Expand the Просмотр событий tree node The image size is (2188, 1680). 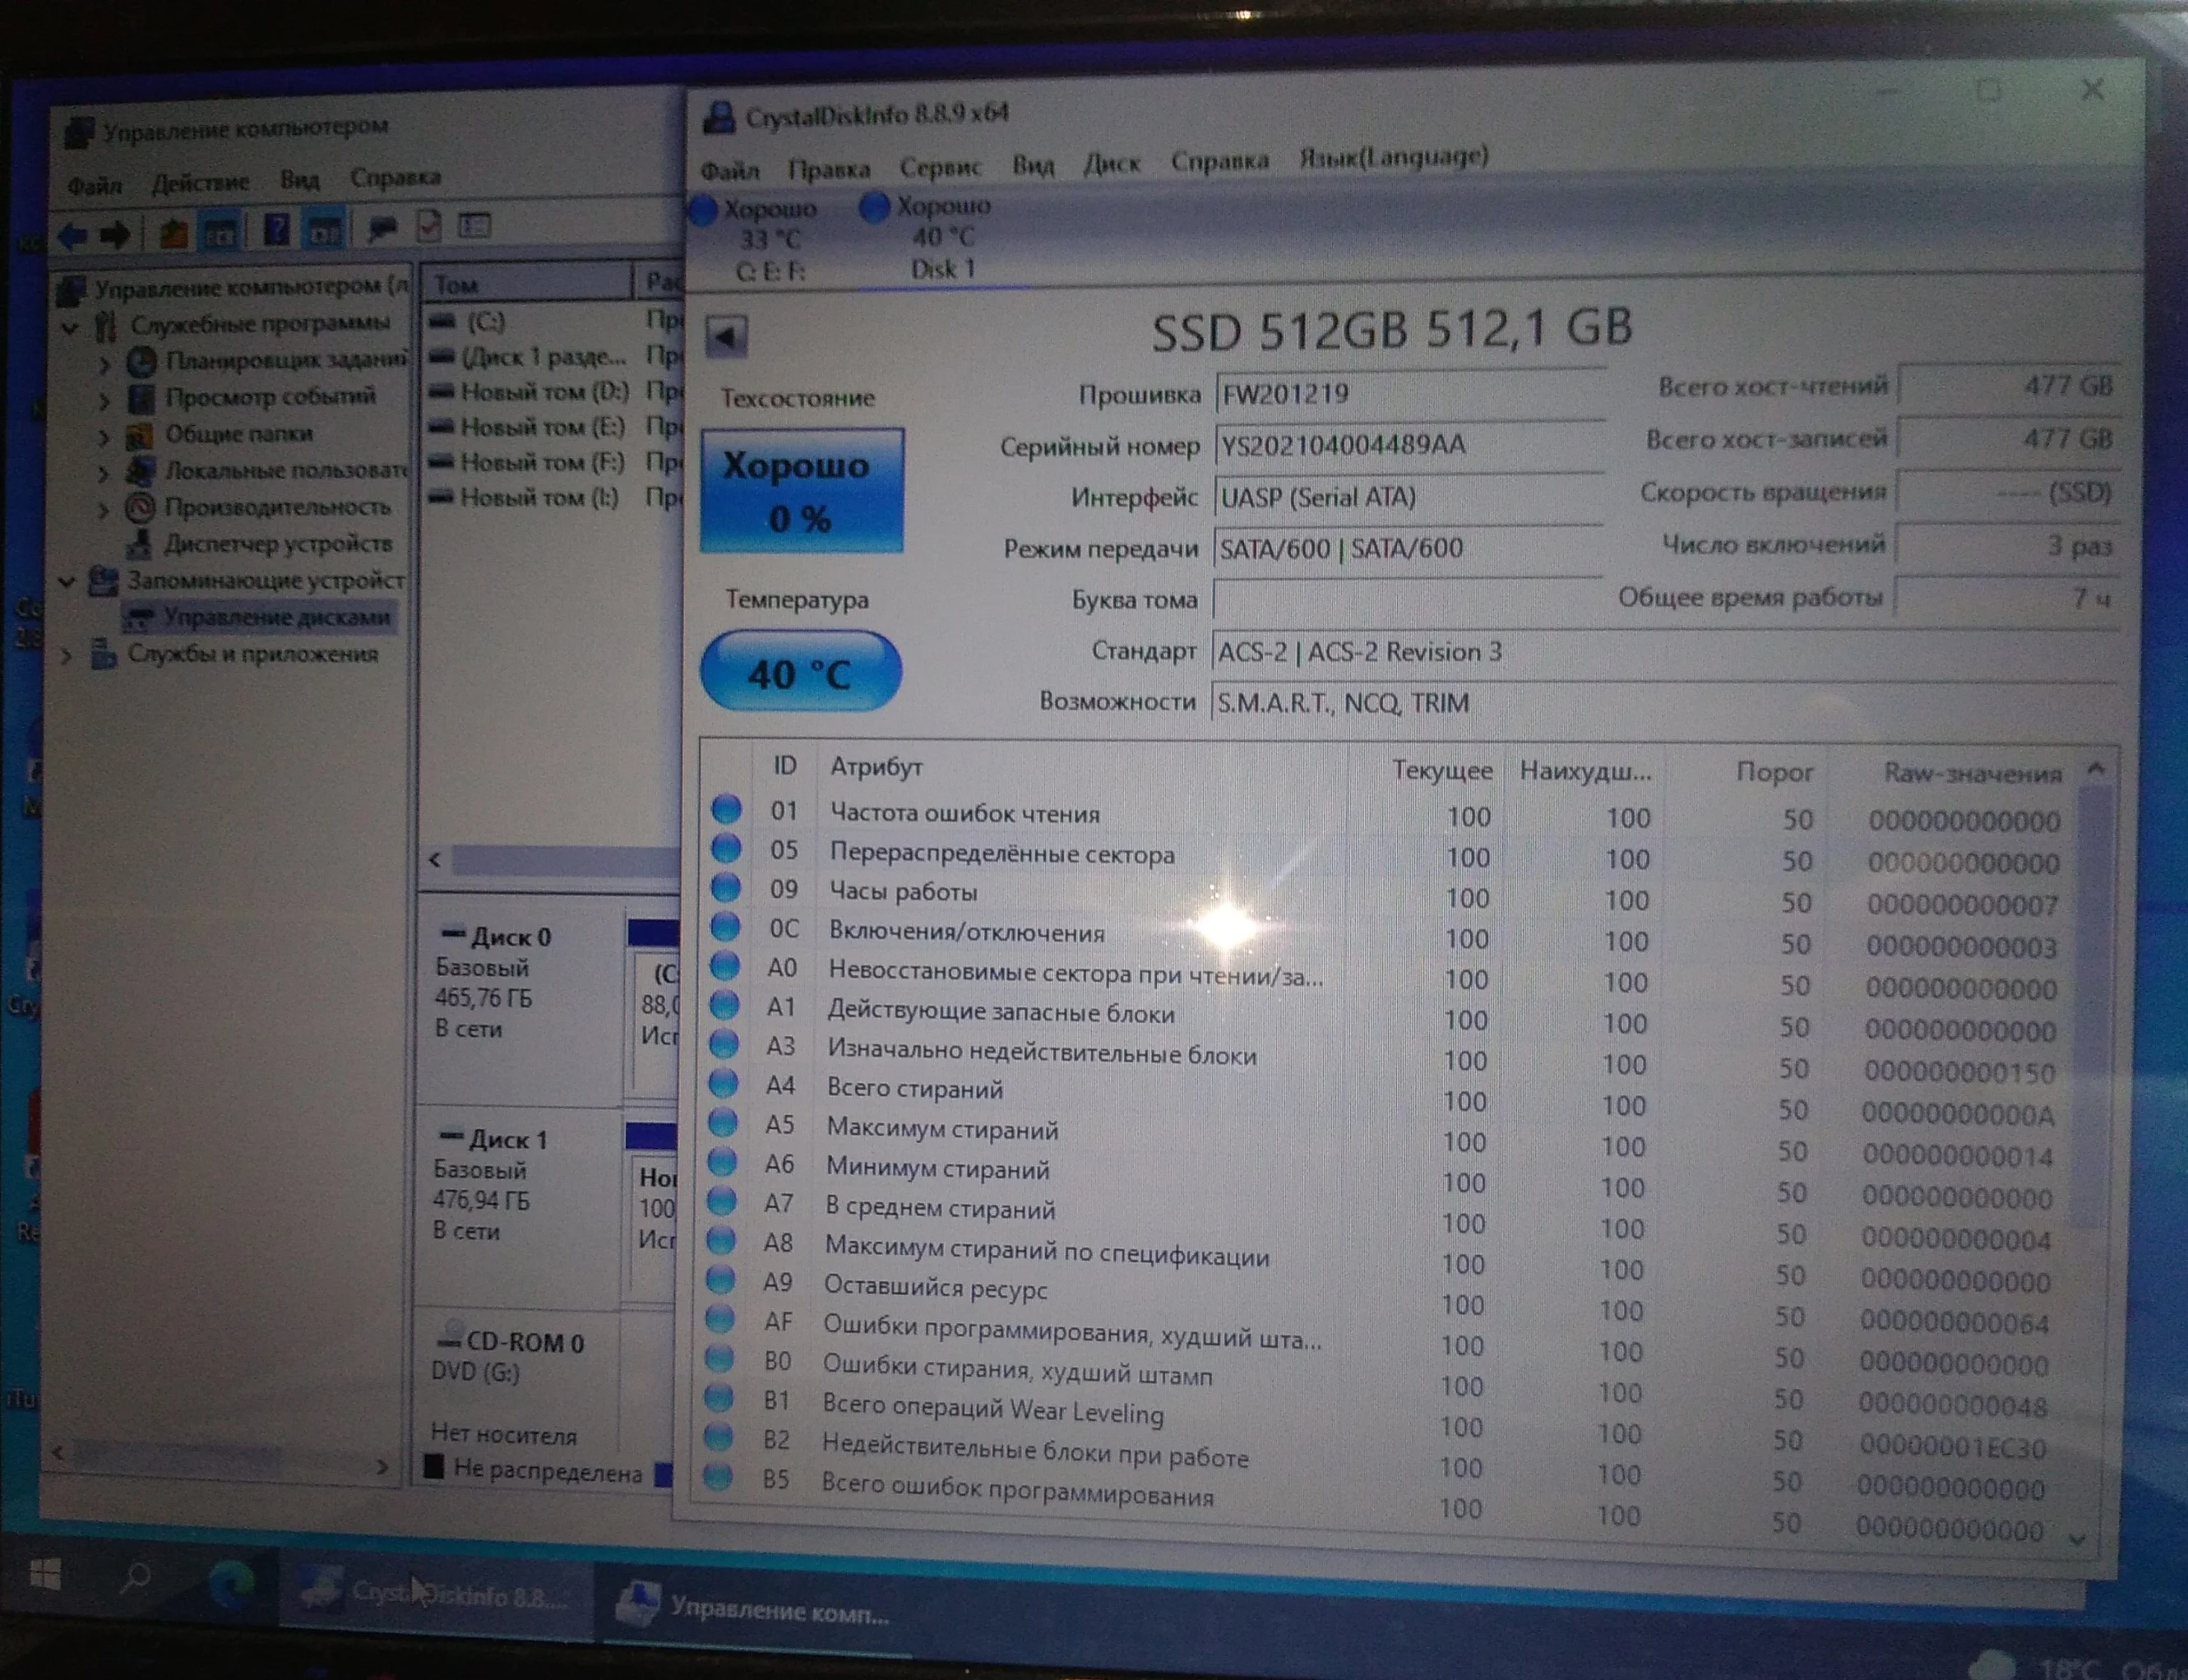click(x=104, y=400)
